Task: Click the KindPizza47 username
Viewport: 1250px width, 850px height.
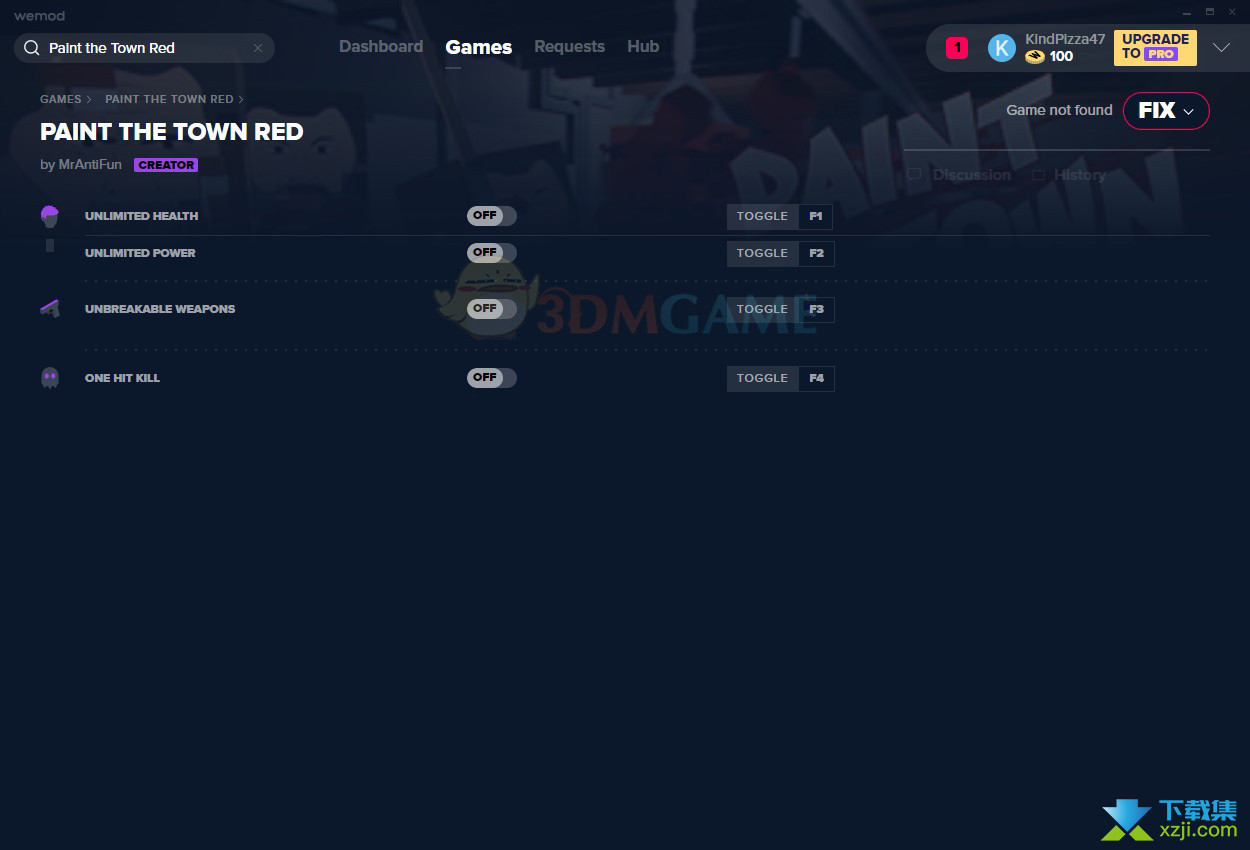Action: coord(1065,39)
